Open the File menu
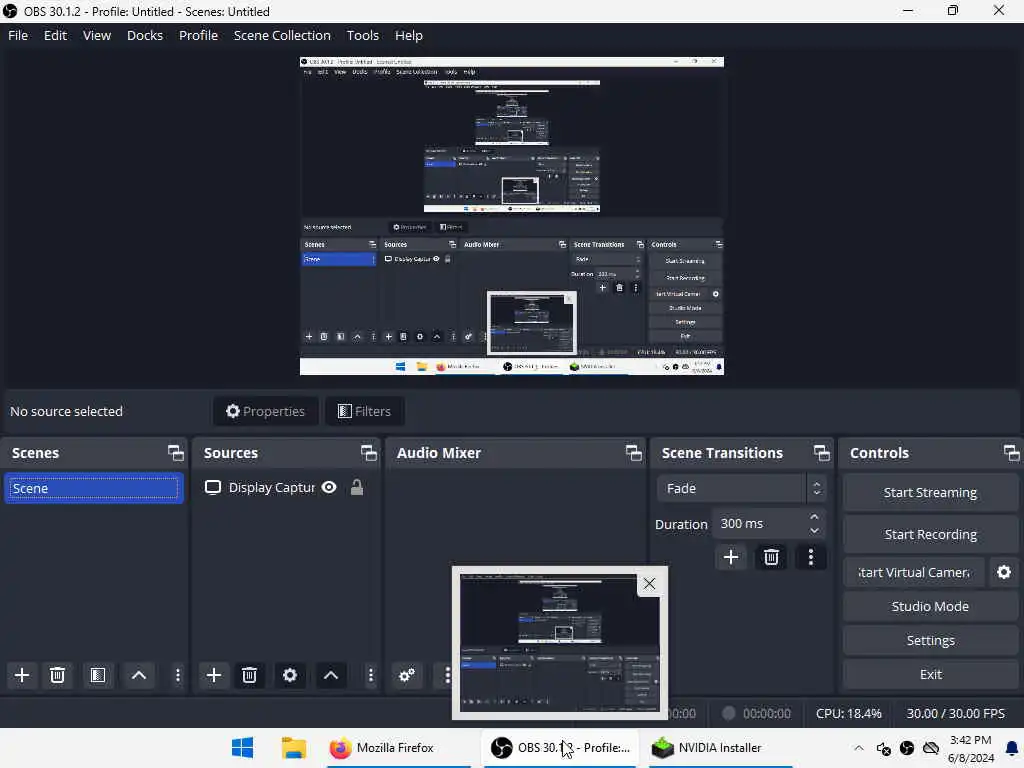The width and height of the screenshot is (1024, 768). tap(18, 35)
